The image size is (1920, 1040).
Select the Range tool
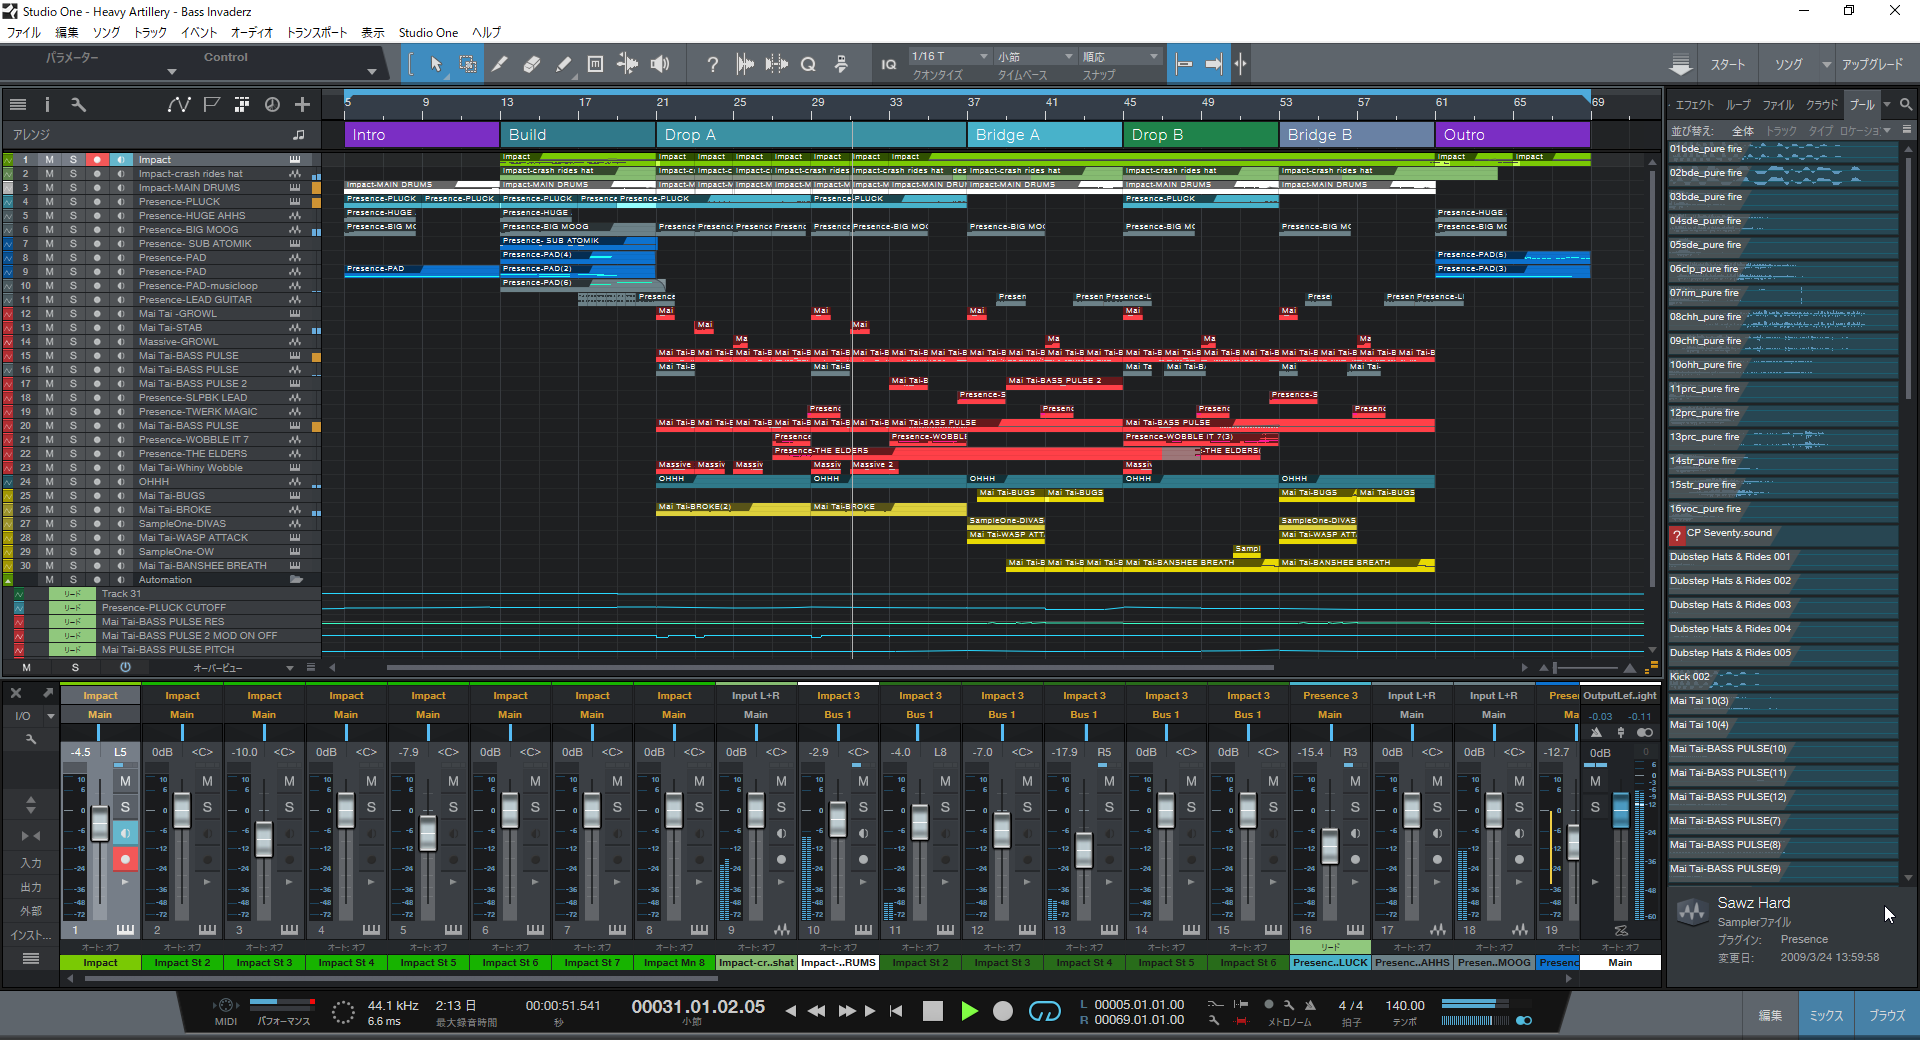click(x=467, y=64)
